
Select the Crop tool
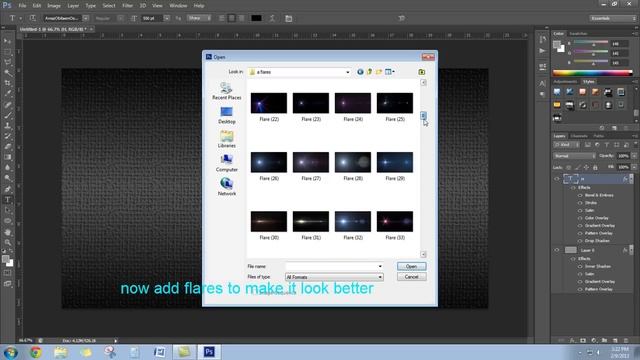7,83
